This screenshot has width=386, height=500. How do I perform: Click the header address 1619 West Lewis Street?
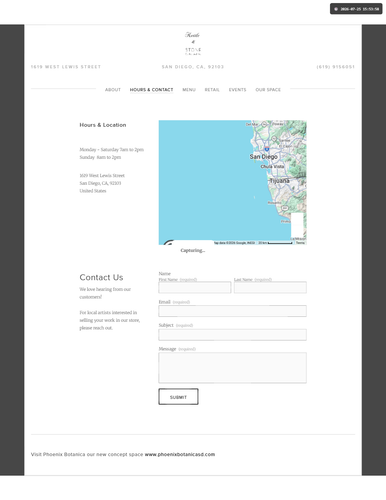(66, 67)
